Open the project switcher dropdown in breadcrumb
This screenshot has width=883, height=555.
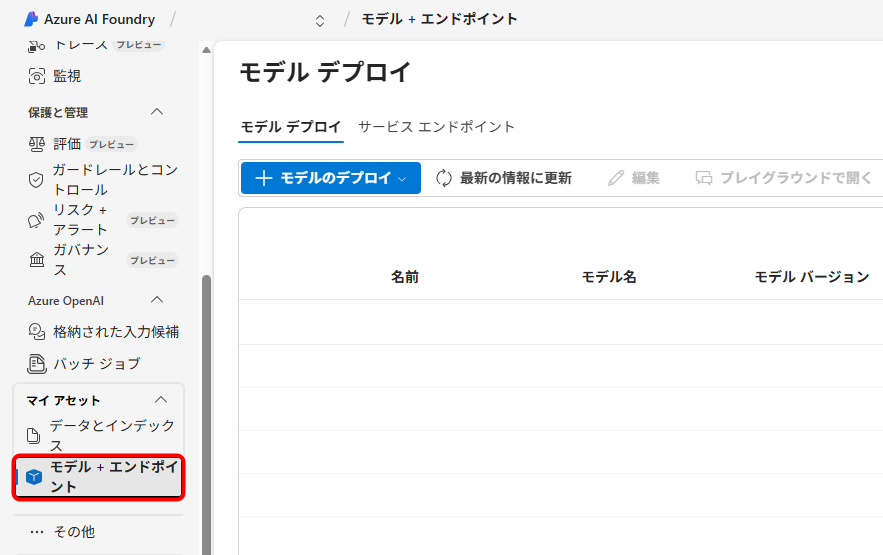(320, 20)
